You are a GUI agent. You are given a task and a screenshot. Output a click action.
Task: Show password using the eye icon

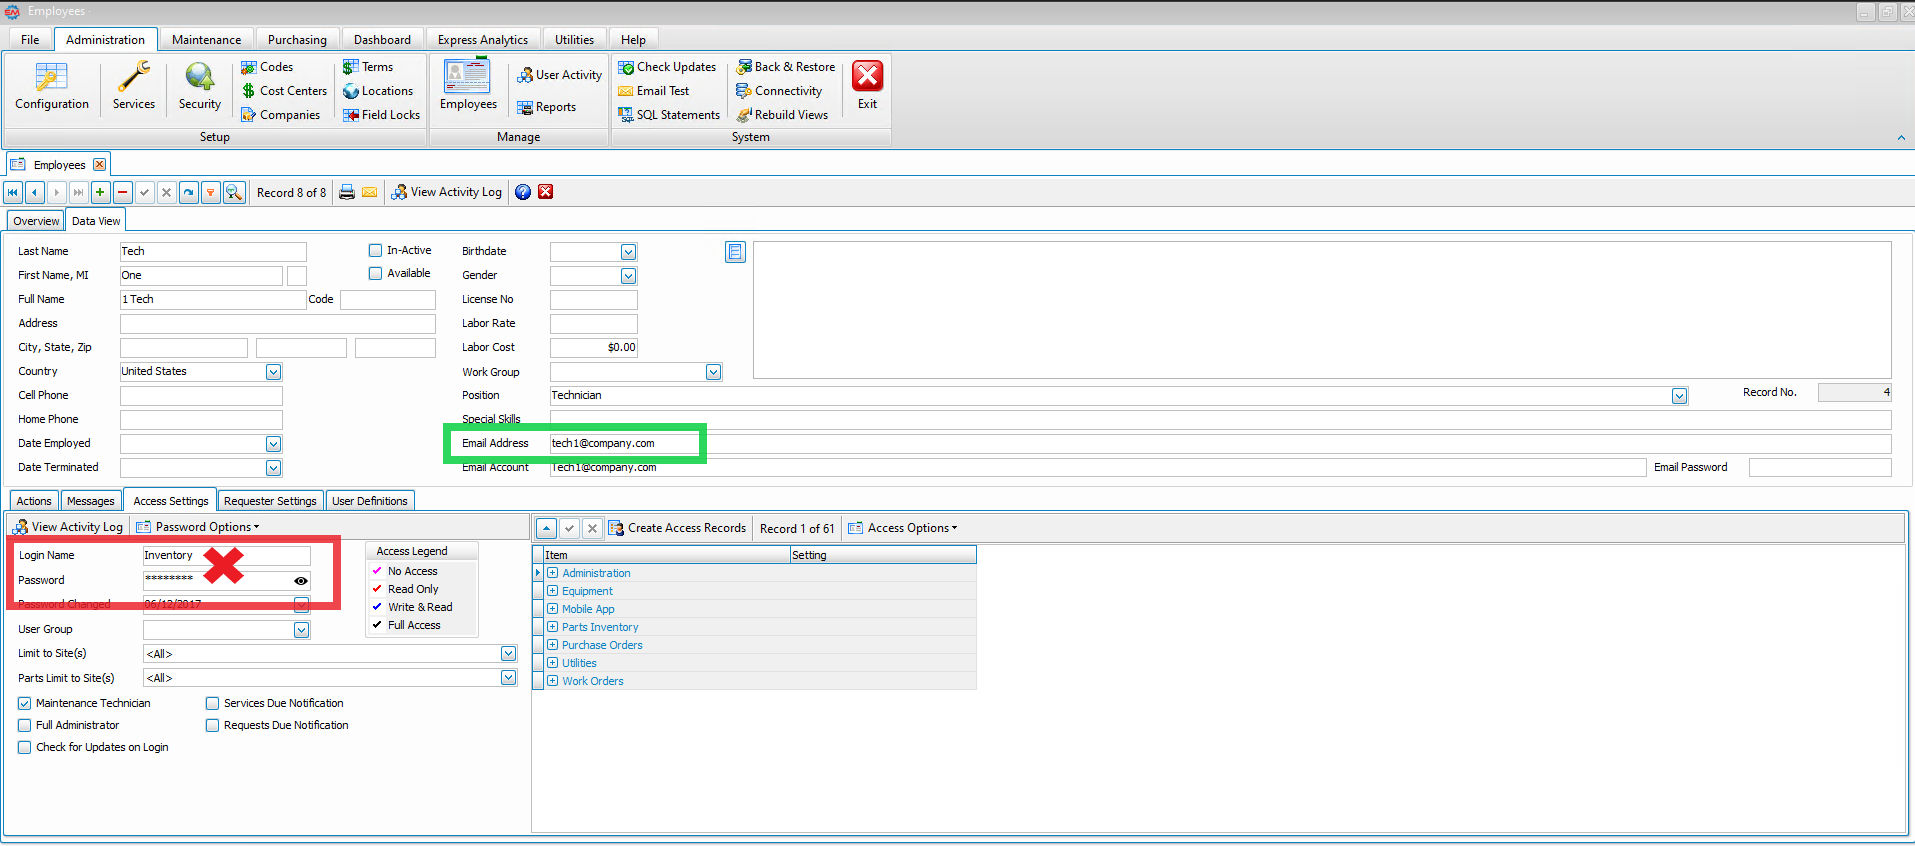coord(300,581)
